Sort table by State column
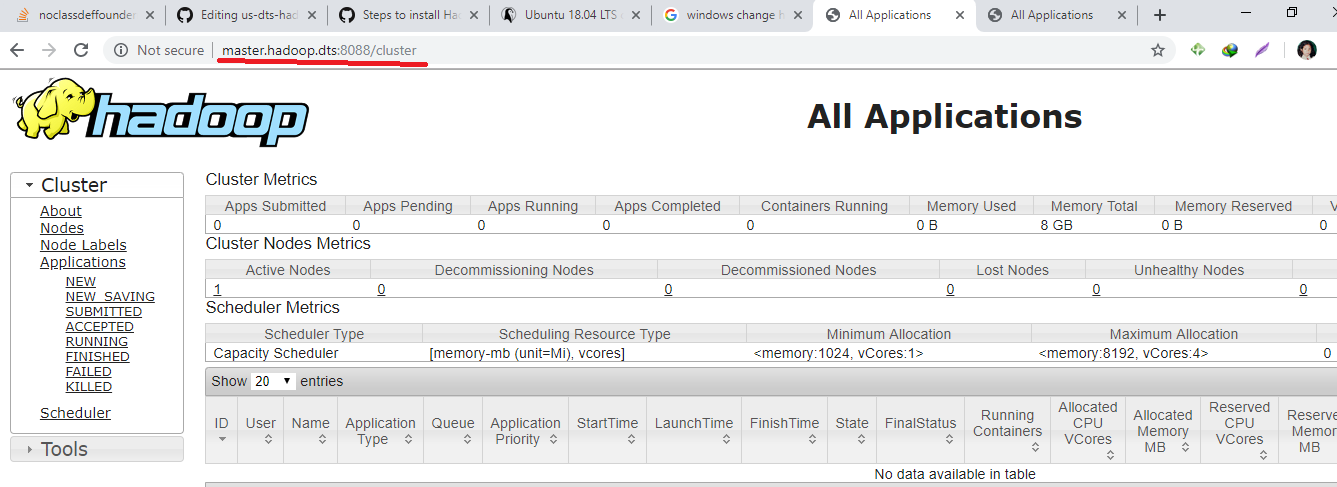1337x487 pixels. (852, 431)
